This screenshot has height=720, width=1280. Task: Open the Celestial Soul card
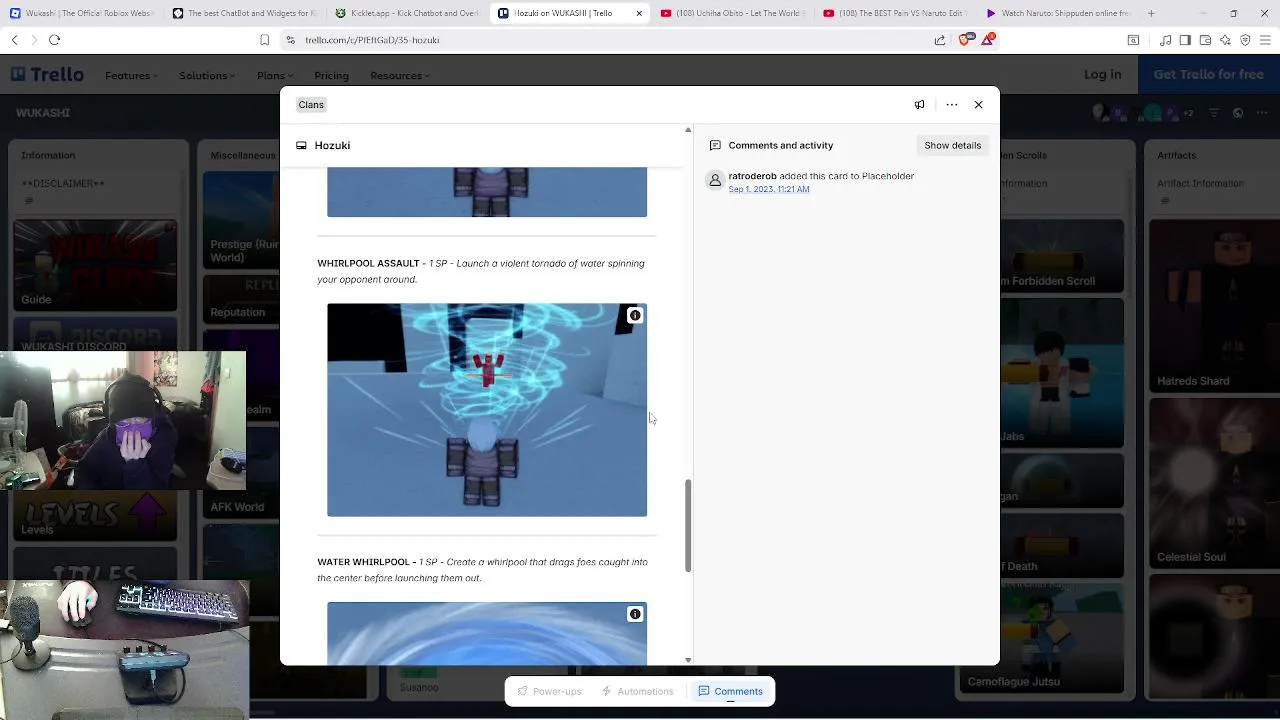point(1214,483)
